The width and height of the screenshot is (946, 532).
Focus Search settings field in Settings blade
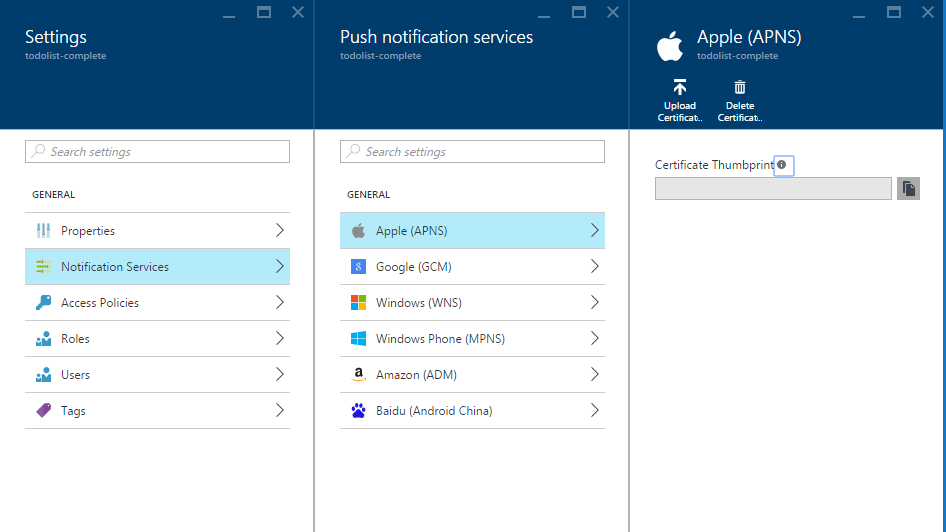[x=157, y=151]
